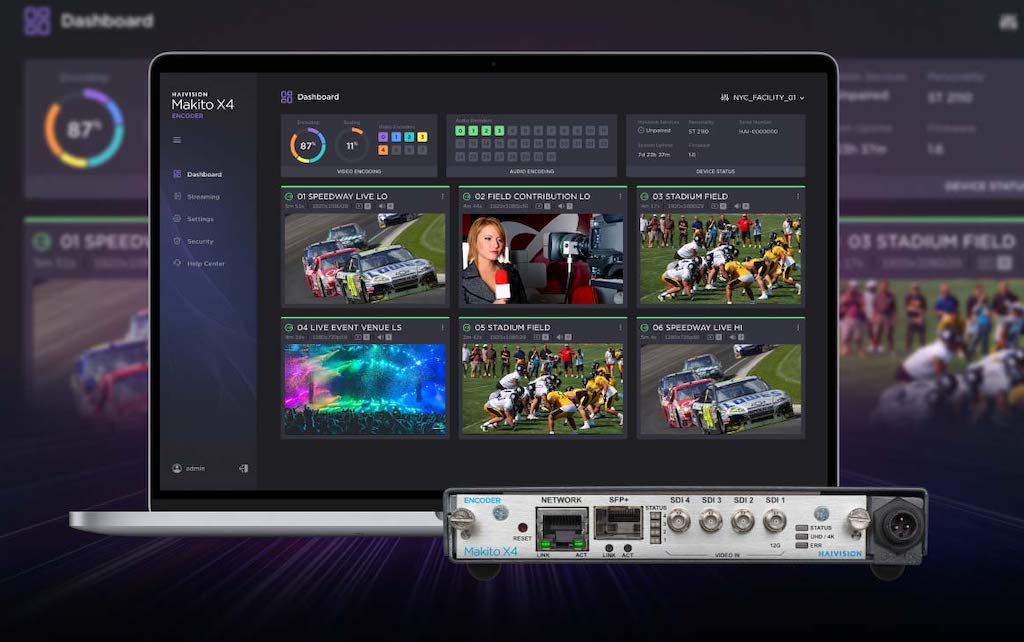Click status icon of 01 SPEEDWAY LIVE LO
This screenshot has width=1024, height=642.
pyautogui.click(x=289, y=196)
